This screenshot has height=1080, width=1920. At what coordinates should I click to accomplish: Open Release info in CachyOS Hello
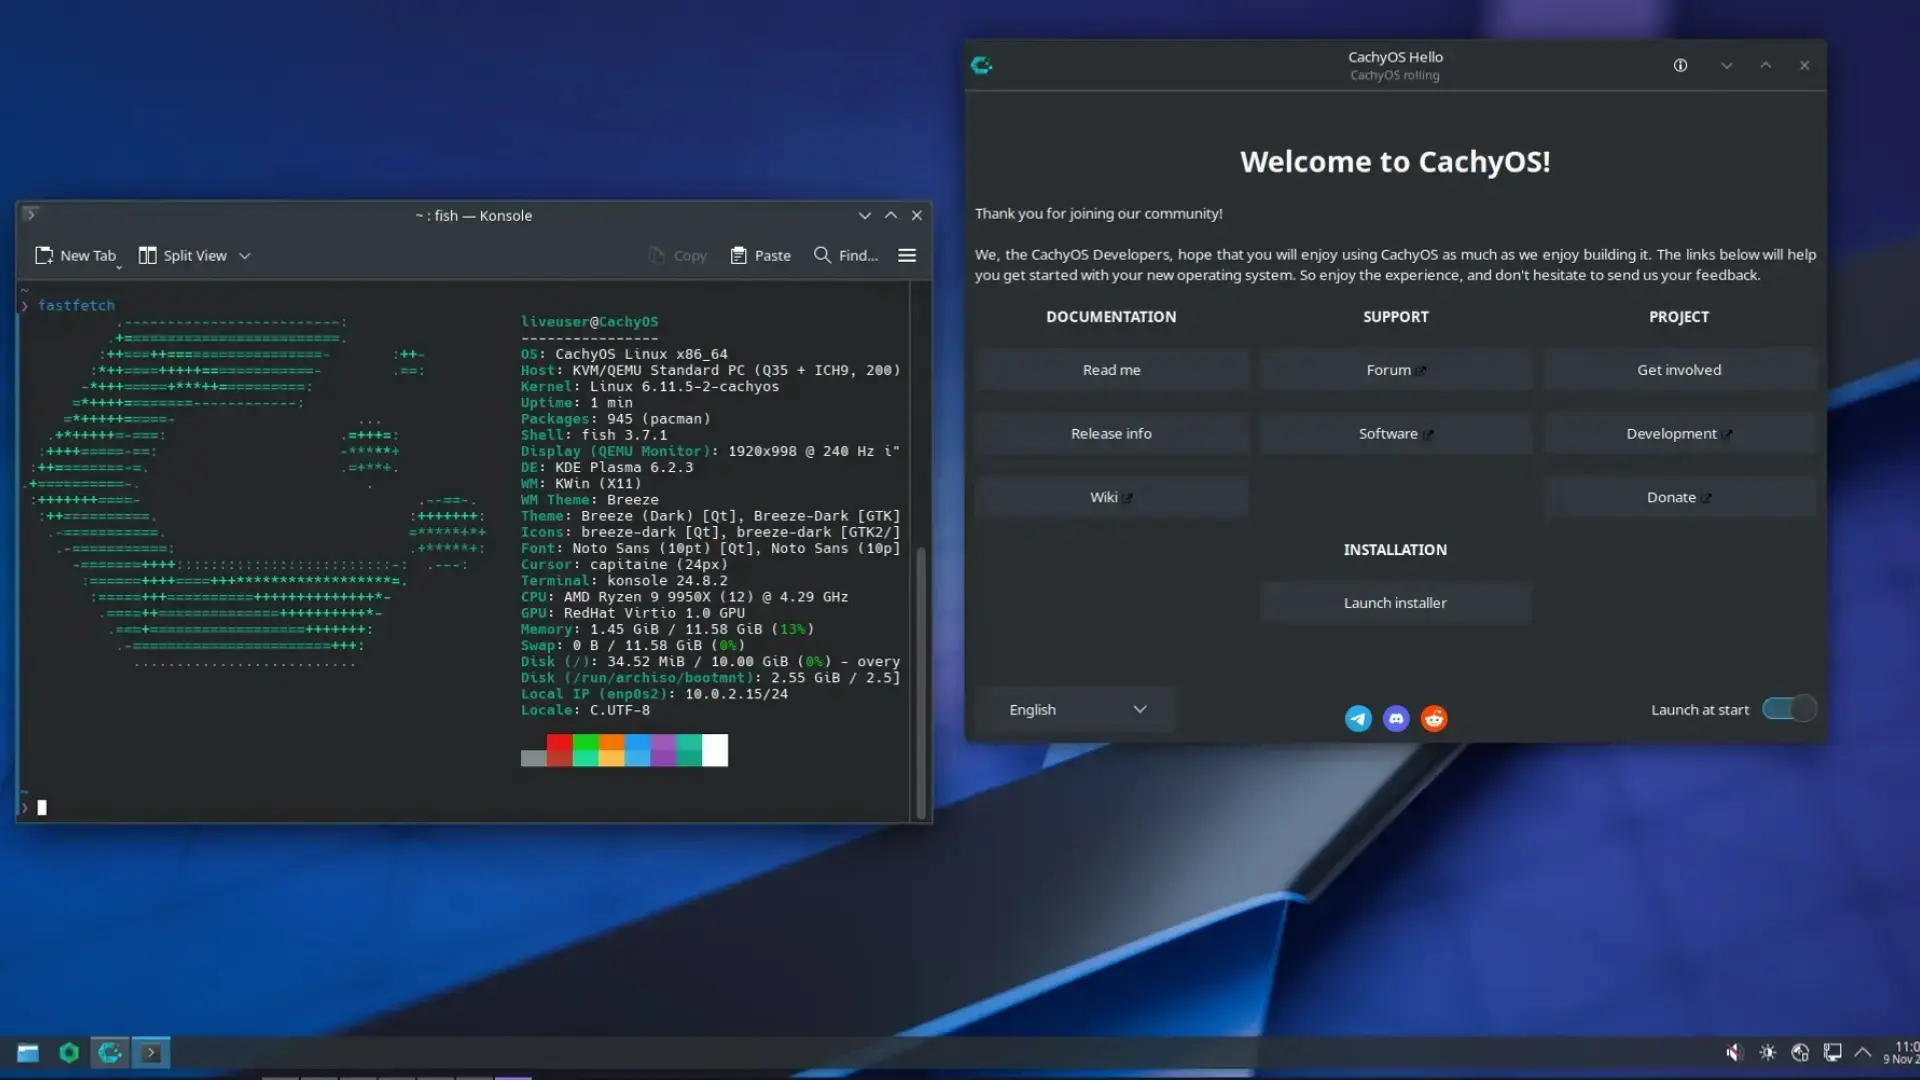click(x=1111, y=433)
